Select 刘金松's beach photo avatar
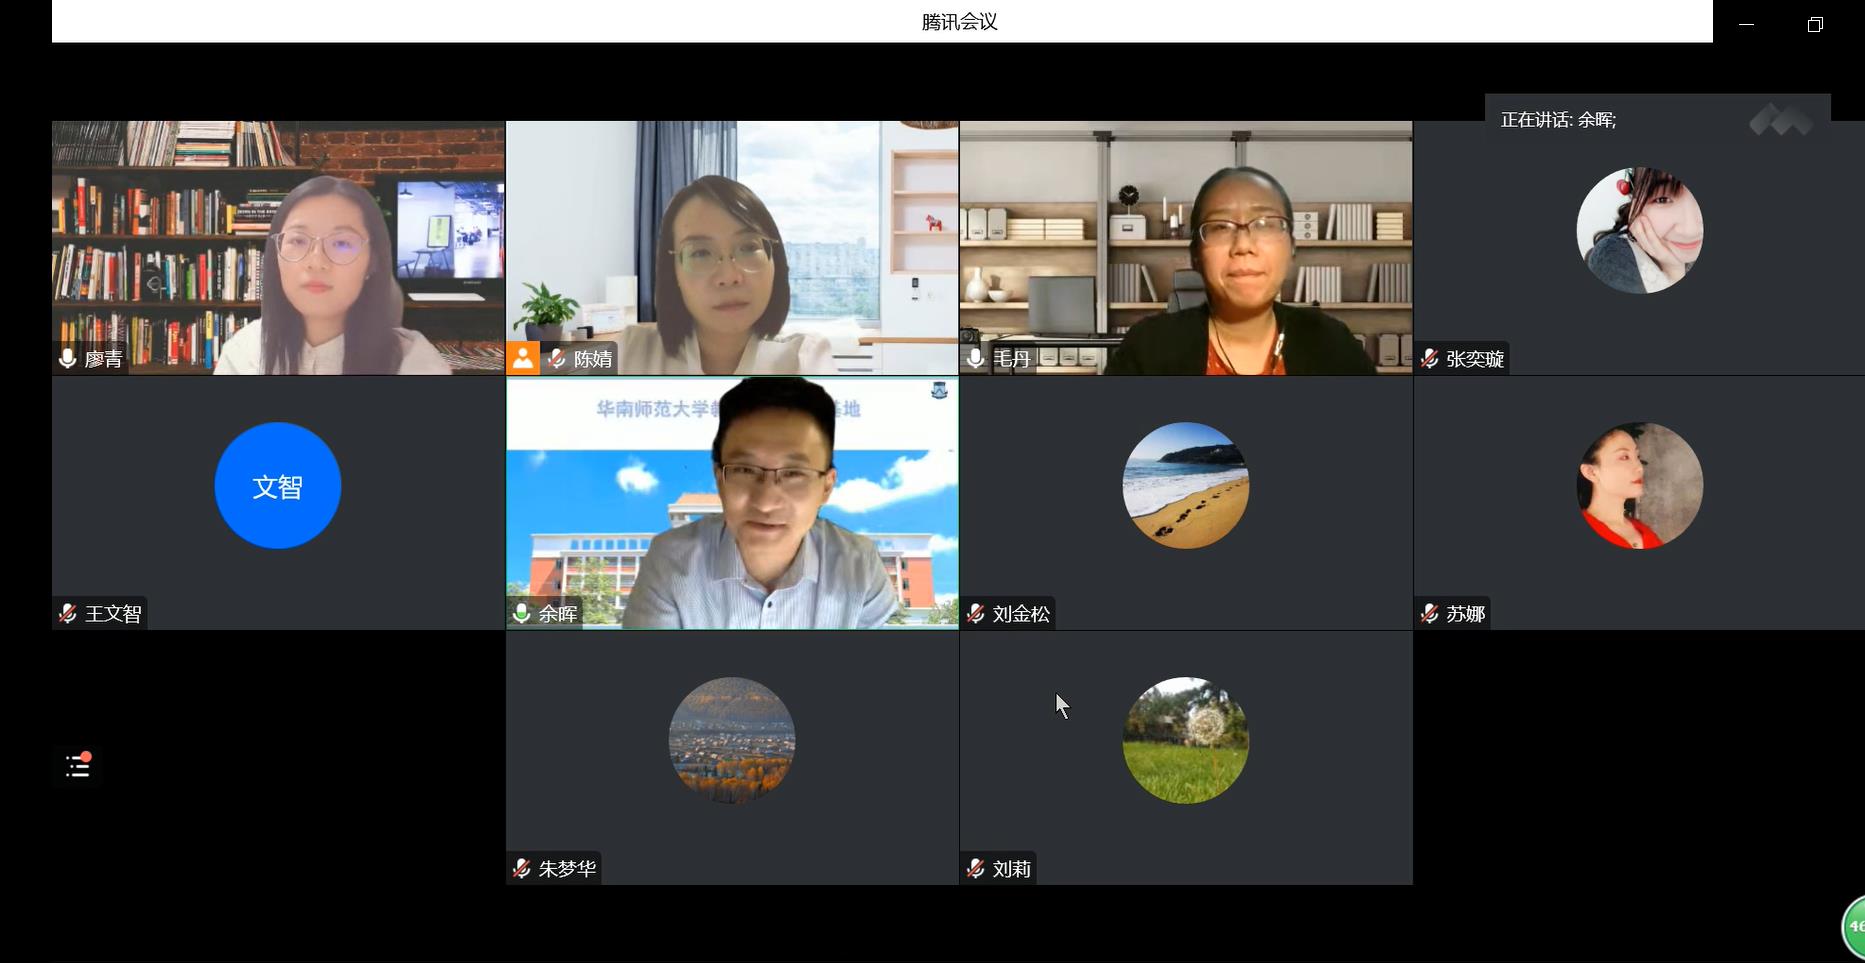The height and width of the screenshot is (963, 1865). pyautogui.click(x=1186, y=486)
